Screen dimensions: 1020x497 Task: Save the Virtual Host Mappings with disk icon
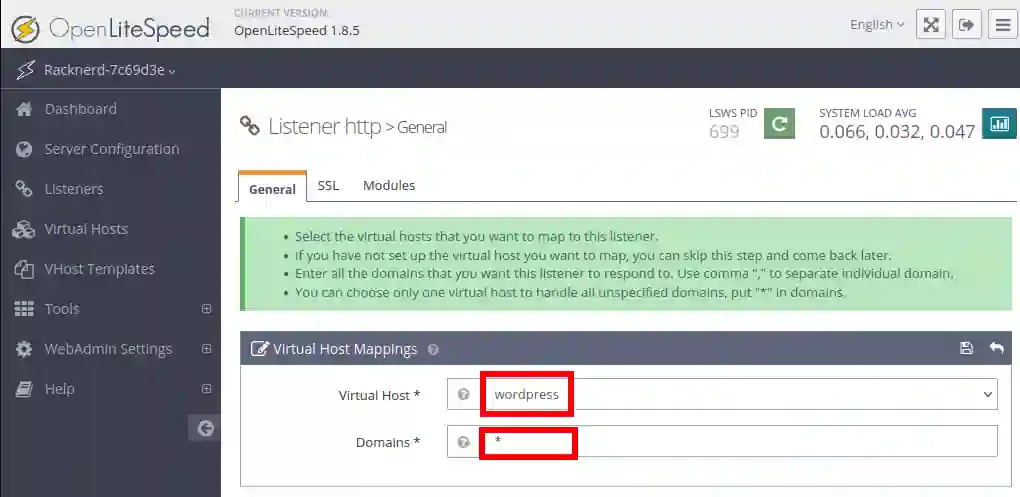(966, 348)
